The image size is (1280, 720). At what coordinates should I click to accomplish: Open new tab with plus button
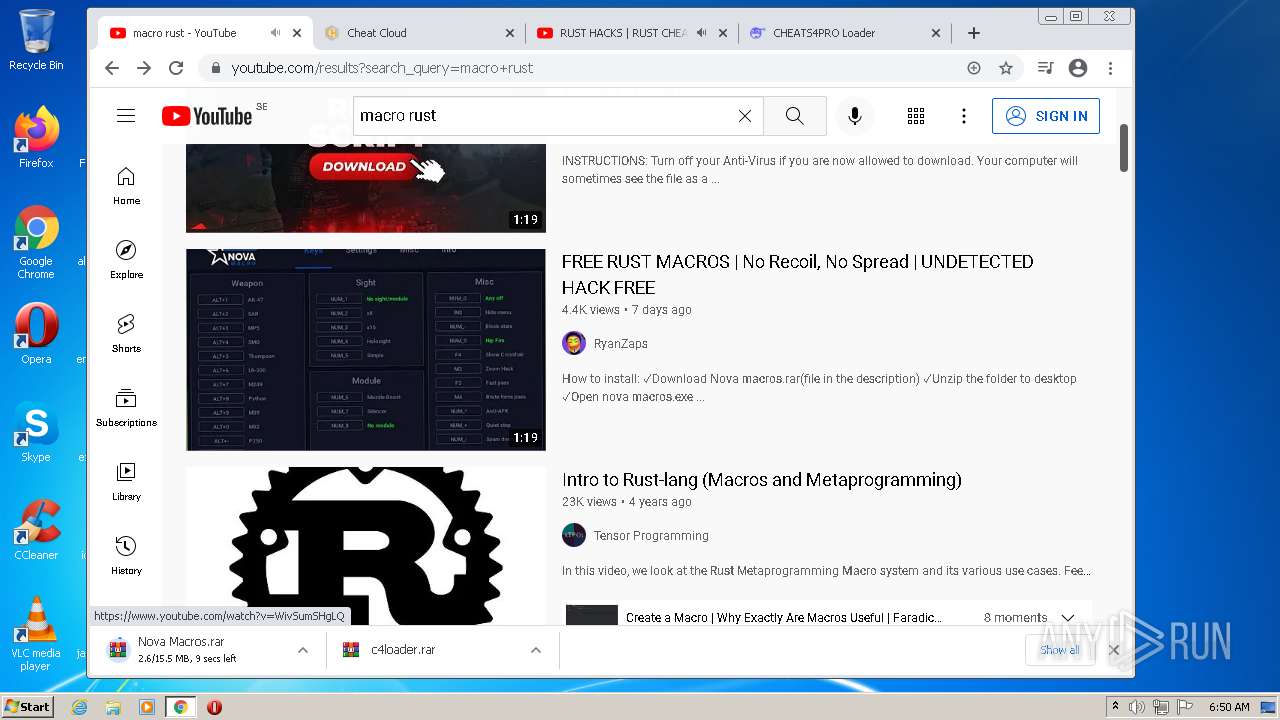[974, 33]
